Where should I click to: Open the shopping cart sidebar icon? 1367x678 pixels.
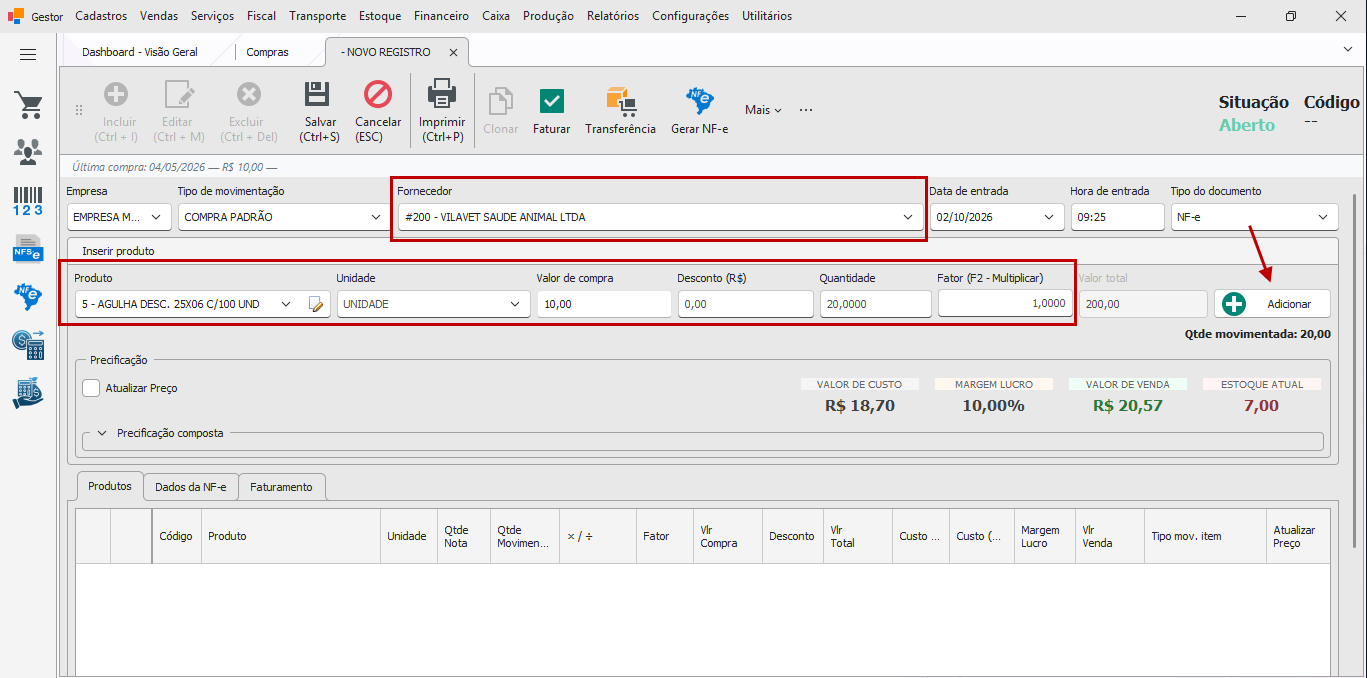point(28,105)
